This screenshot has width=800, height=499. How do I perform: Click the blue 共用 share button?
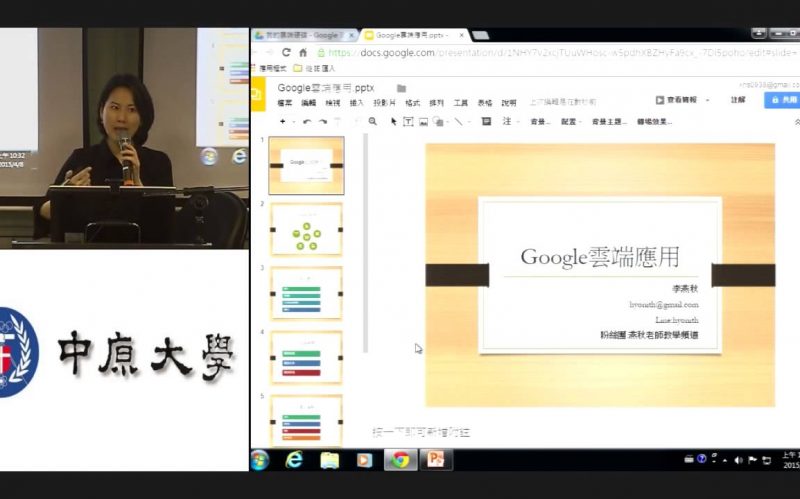pyautogui.click(x=783, y=100)
